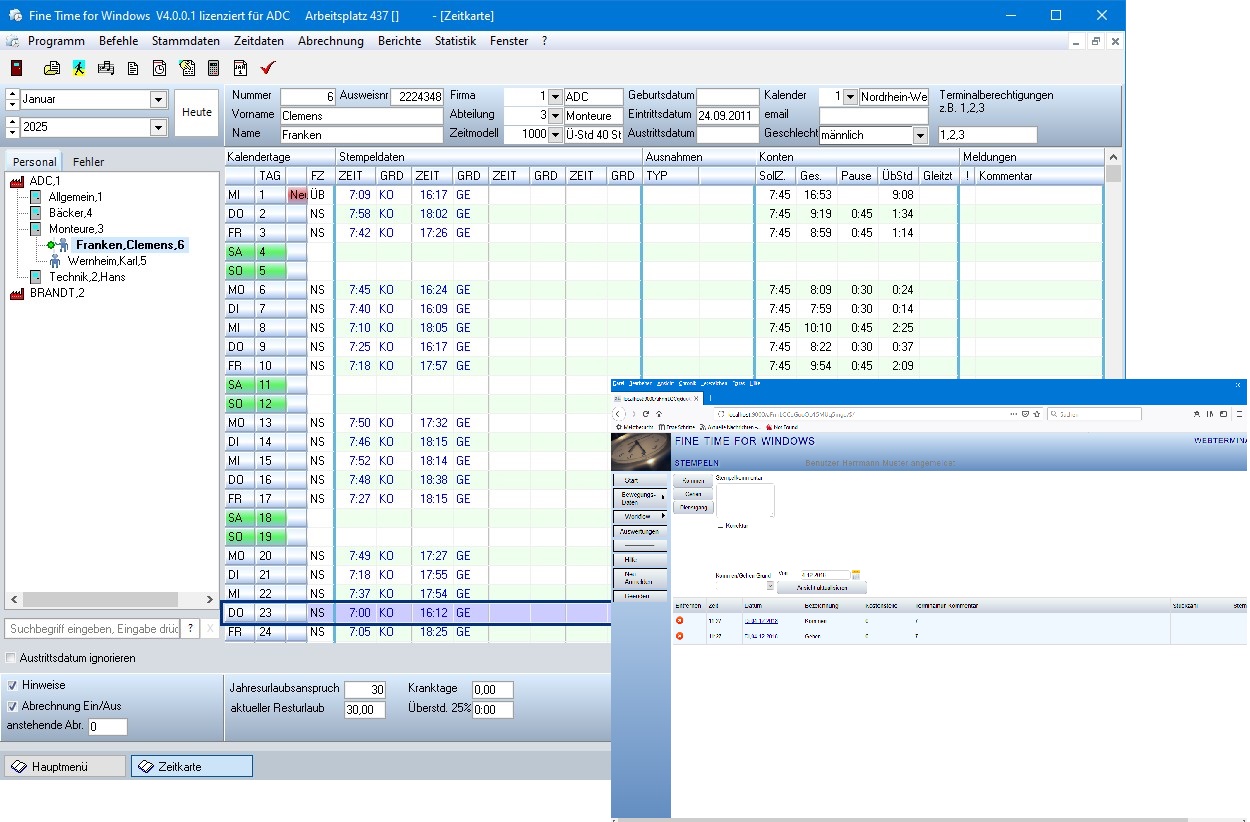Click the Hauptmenü button

coord(65,766)
